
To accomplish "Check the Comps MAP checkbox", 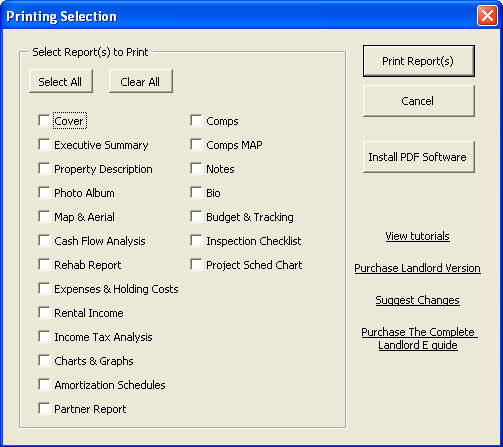I will (196, 145).
